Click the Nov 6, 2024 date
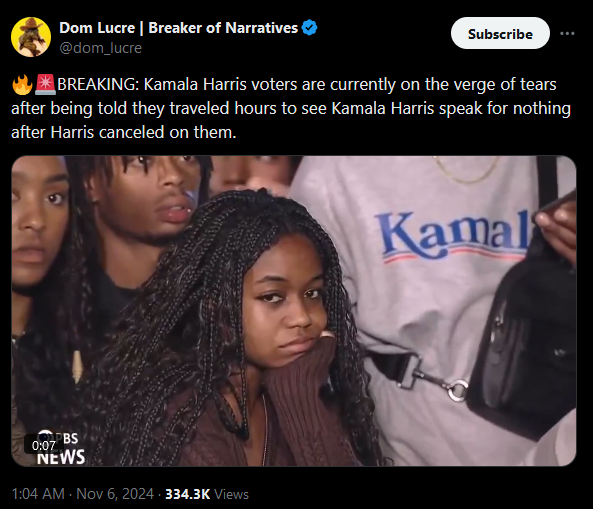The height and width of the screenshot is (509, 593). [x=115, y=494]
